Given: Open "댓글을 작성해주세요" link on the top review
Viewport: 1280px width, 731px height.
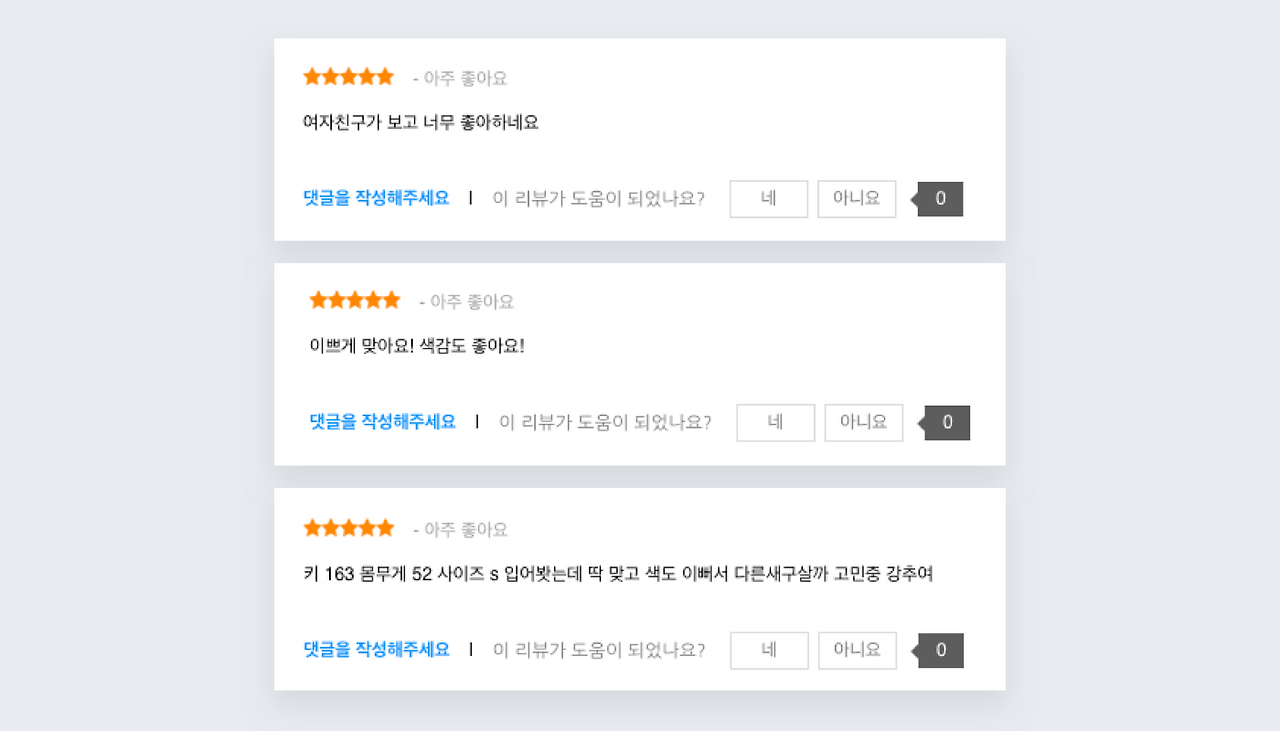Looking at the screenshot, I should [377, 198].
